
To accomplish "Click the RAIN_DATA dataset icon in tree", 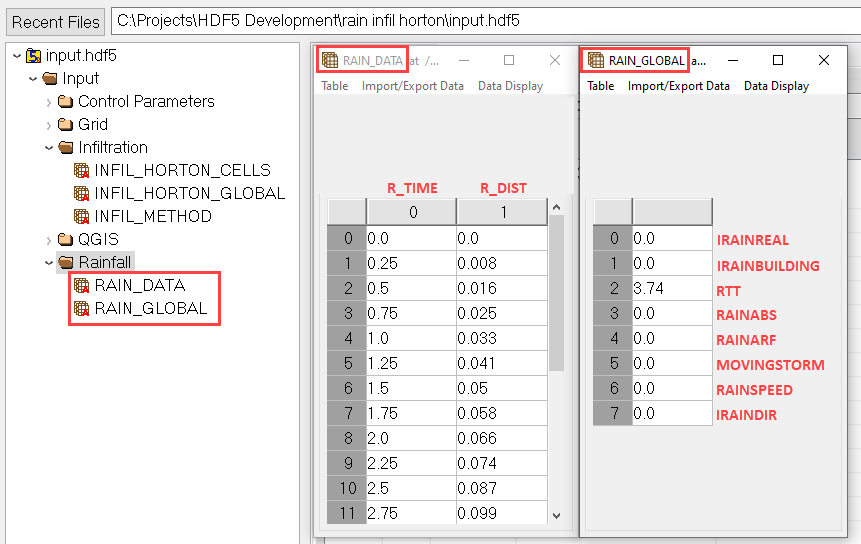I will click(x=82, y=286).
